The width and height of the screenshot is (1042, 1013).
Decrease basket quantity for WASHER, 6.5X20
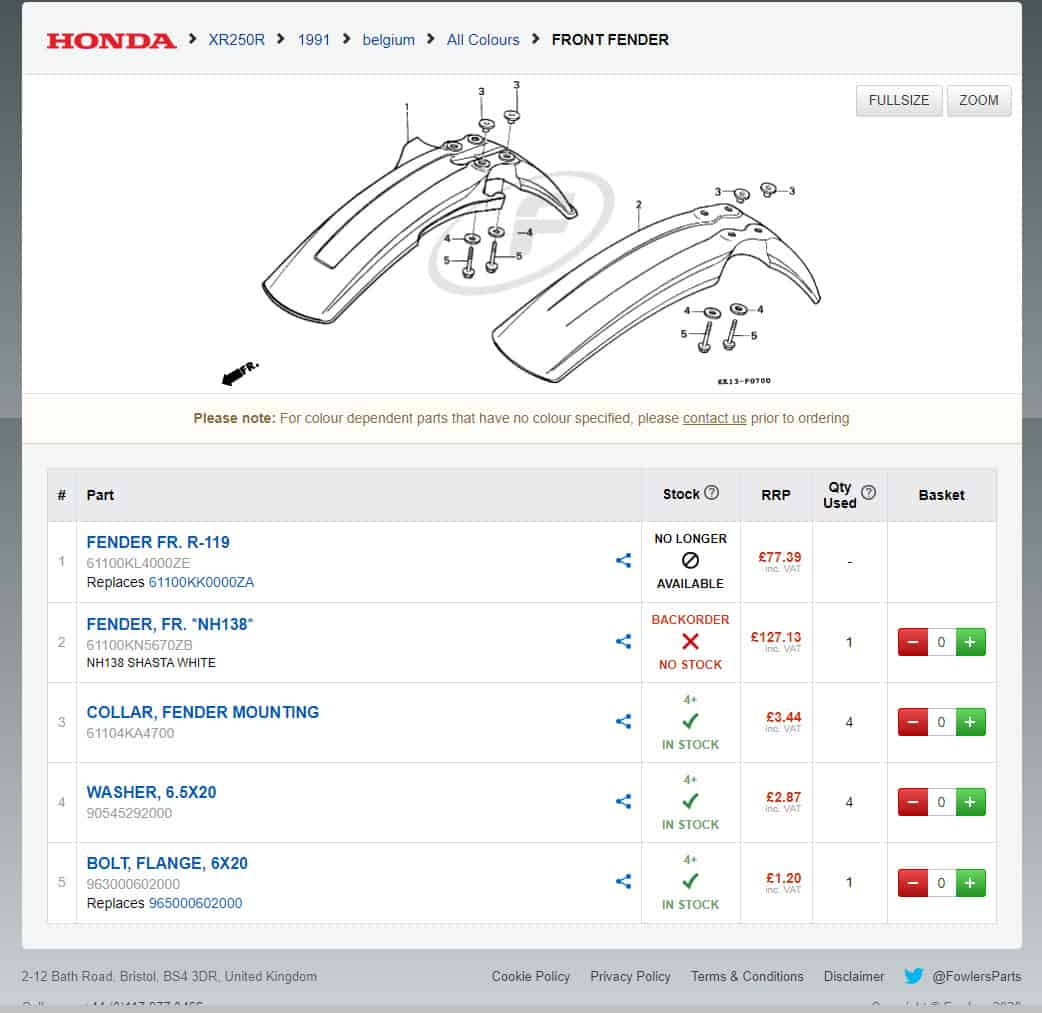pos(912,802)
